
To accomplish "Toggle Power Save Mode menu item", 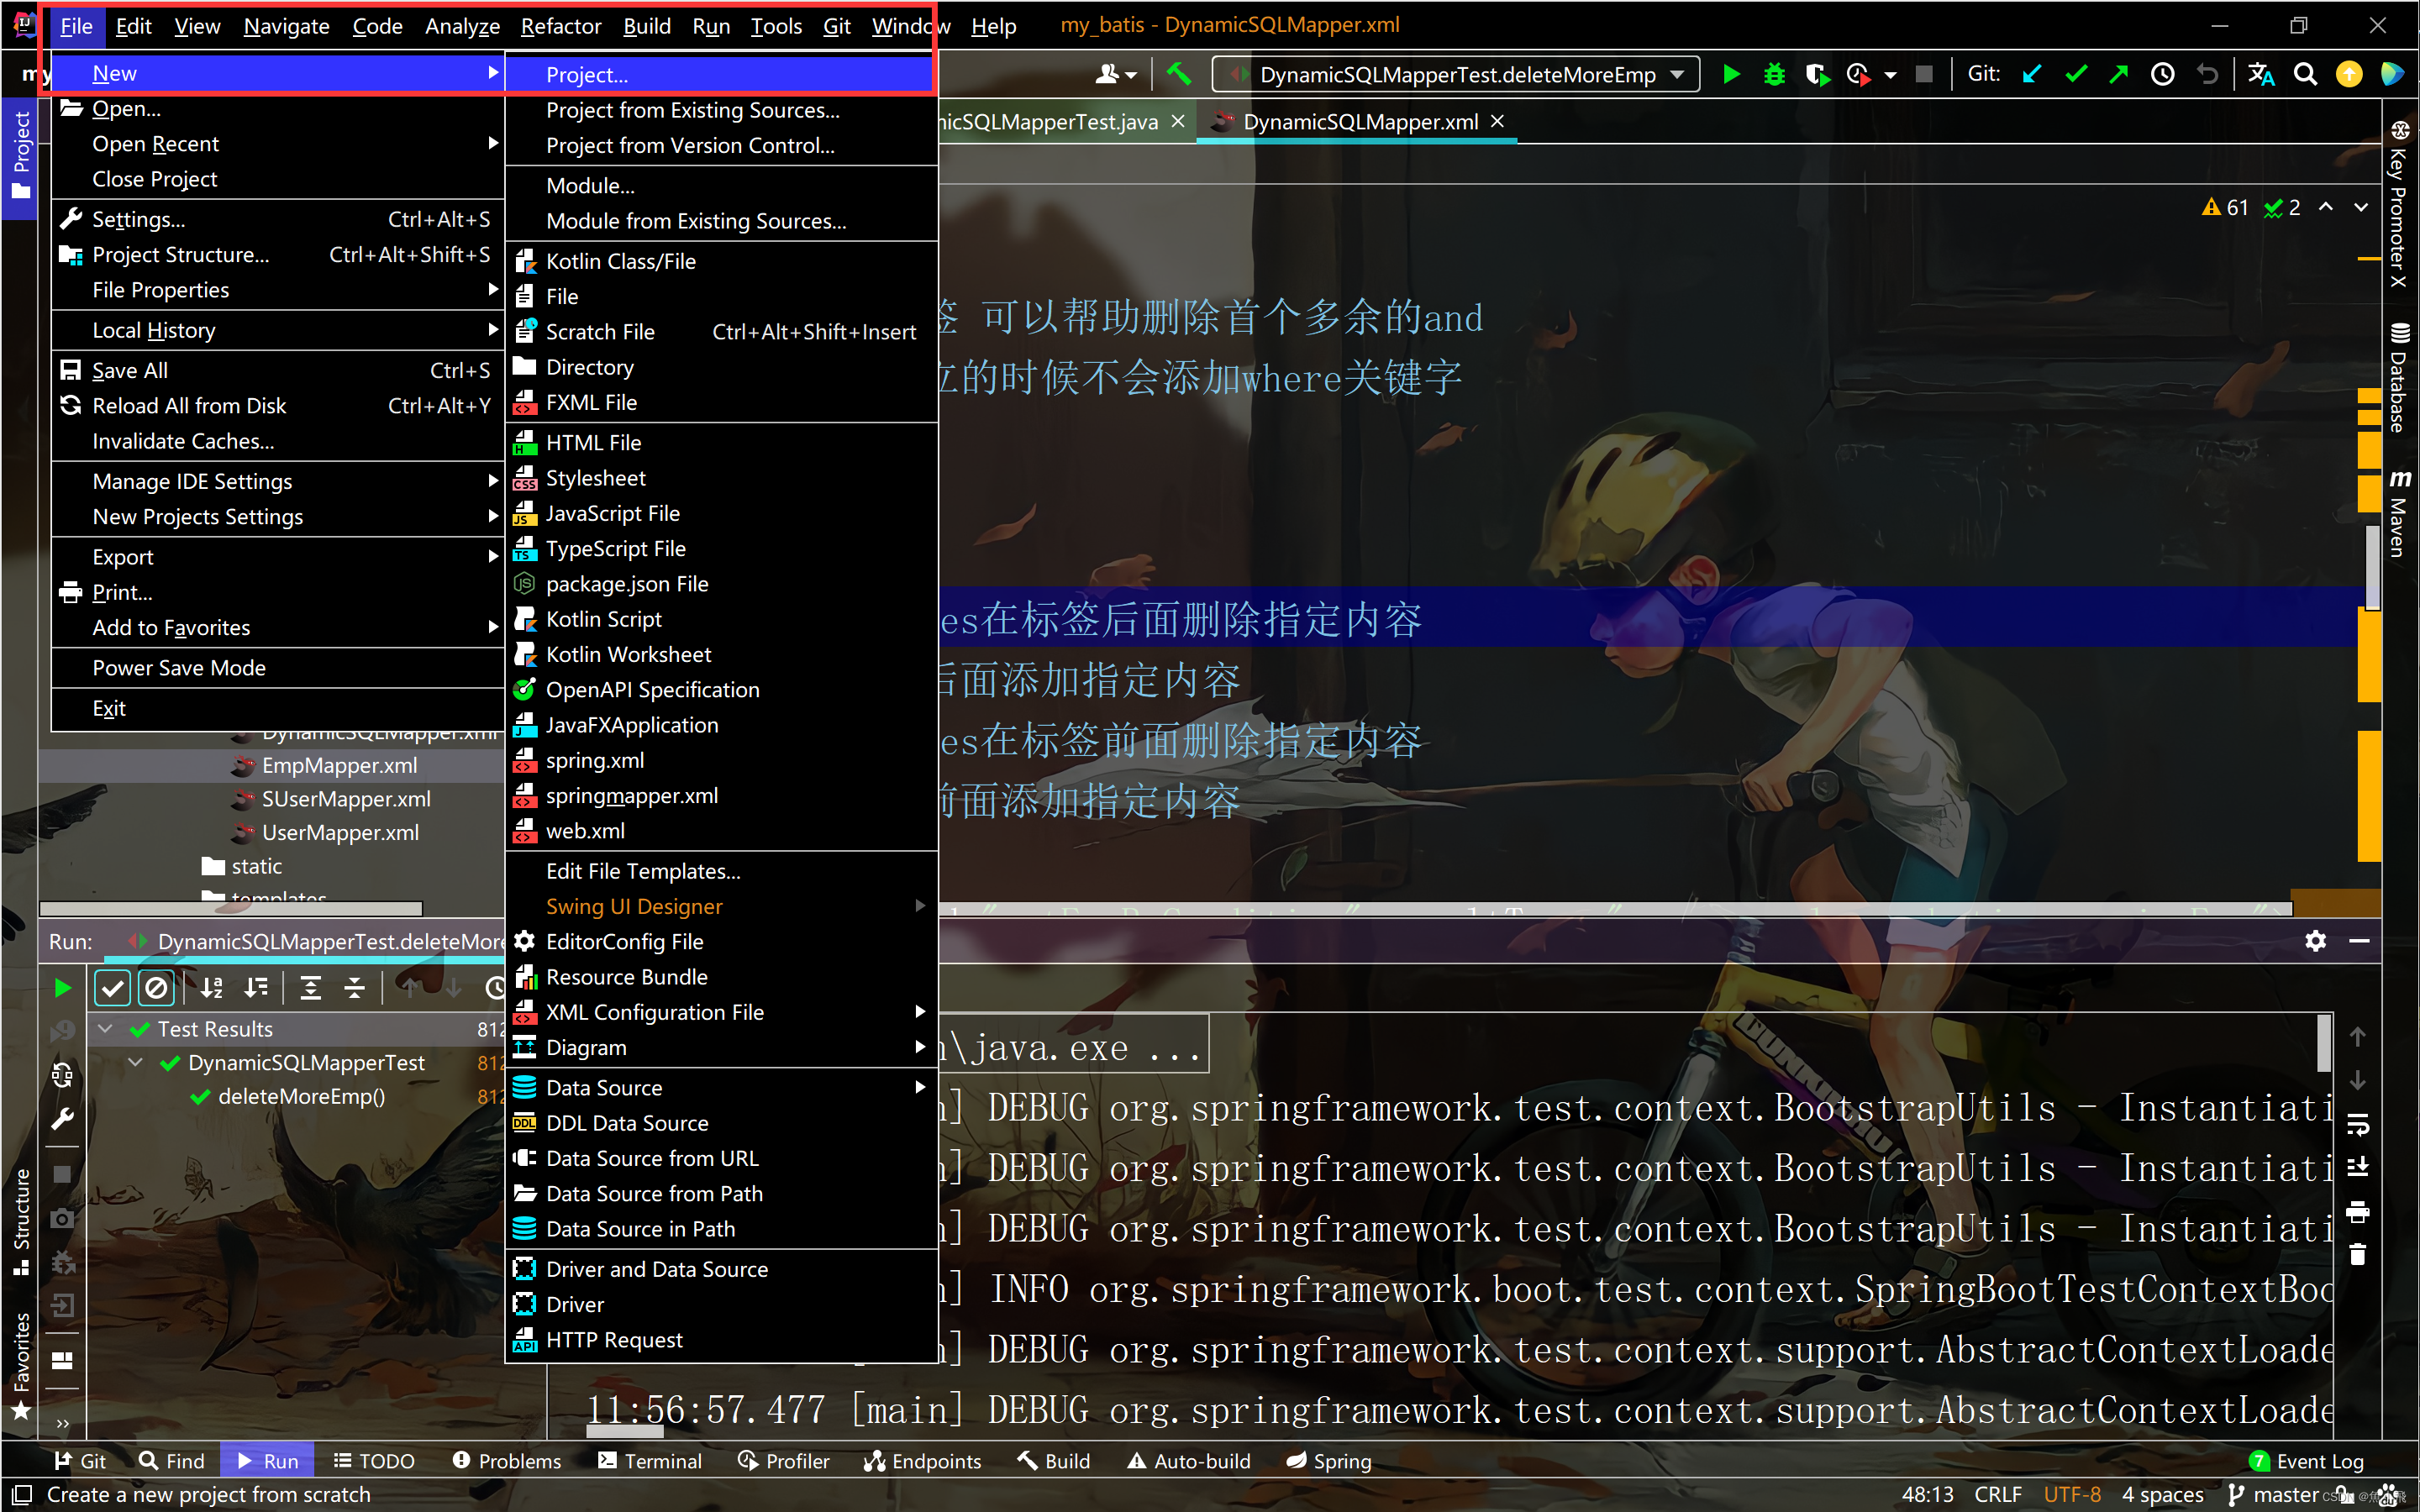I will pos(179,668).
